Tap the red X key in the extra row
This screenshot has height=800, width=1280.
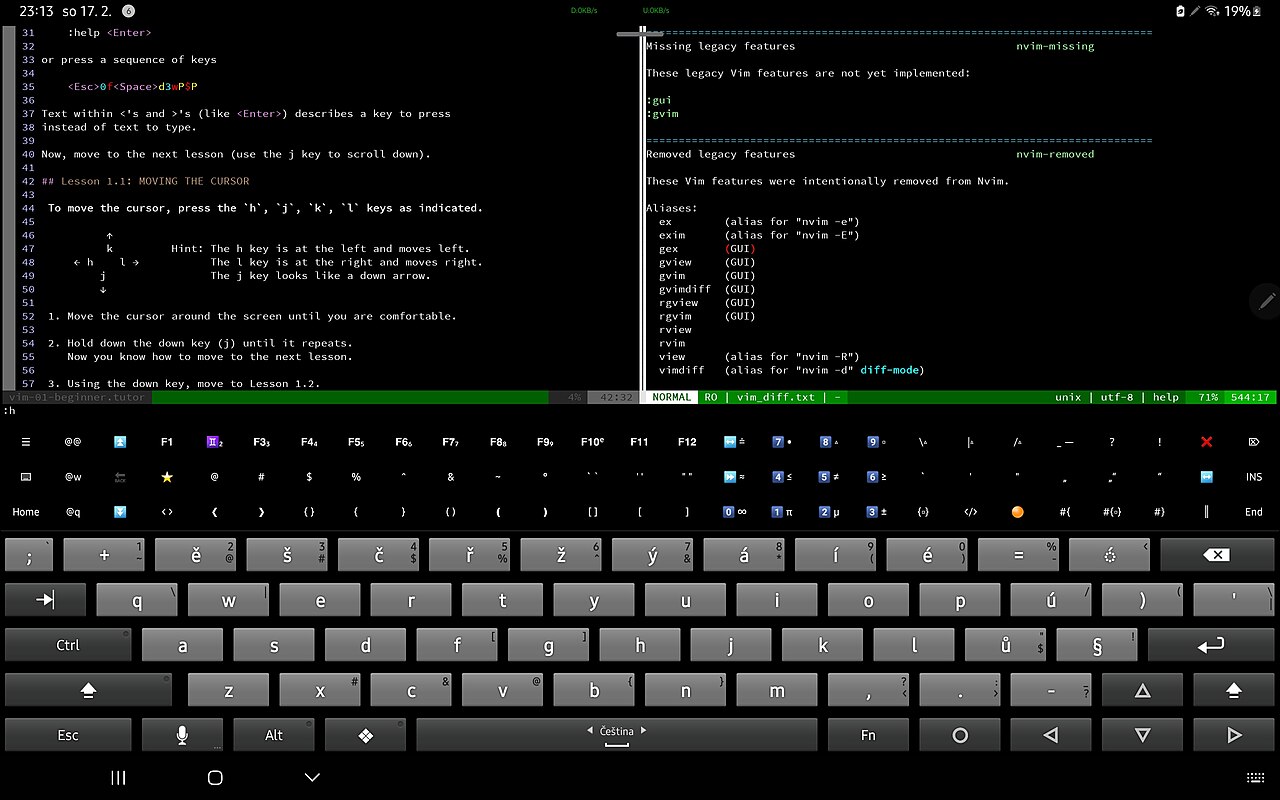click(1207, 442)
